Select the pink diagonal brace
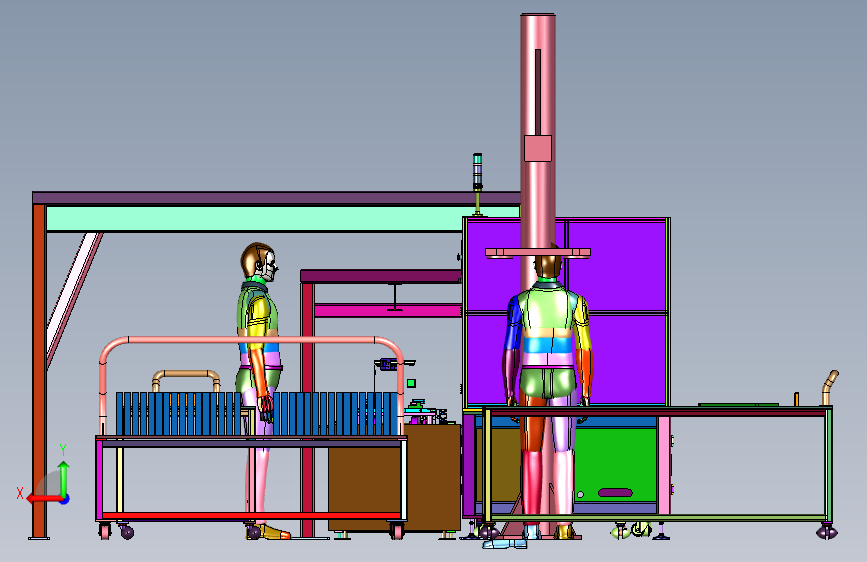 click(x=74, y=299)
